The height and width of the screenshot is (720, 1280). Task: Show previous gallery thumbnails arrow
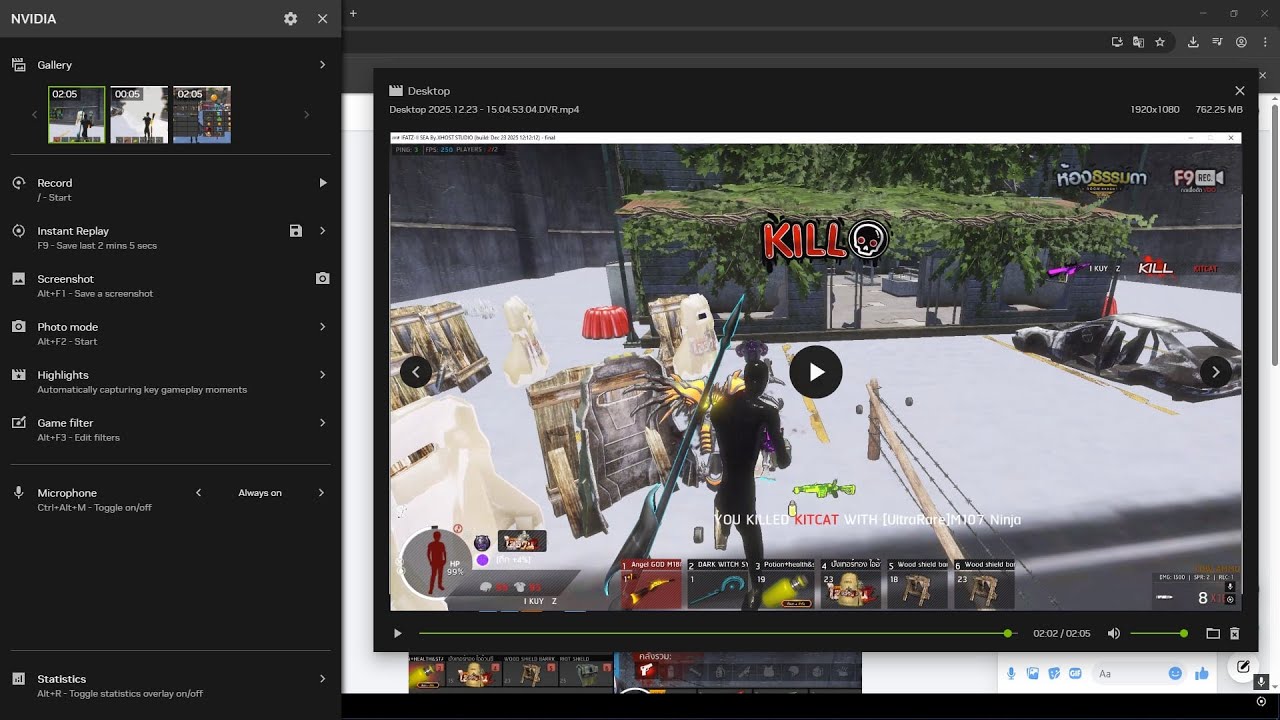pyautogui.click(x=34, y=114)
